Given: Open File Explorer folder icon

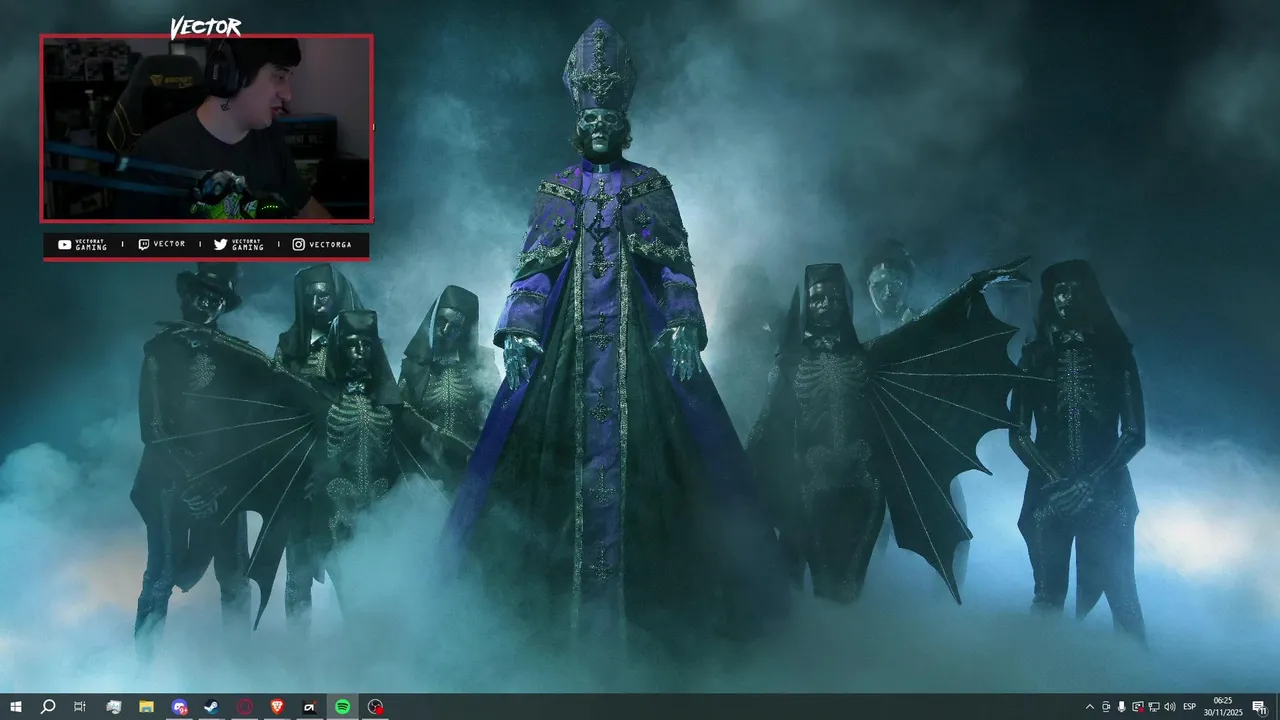Looking at the screenshot, I should 146,707.
